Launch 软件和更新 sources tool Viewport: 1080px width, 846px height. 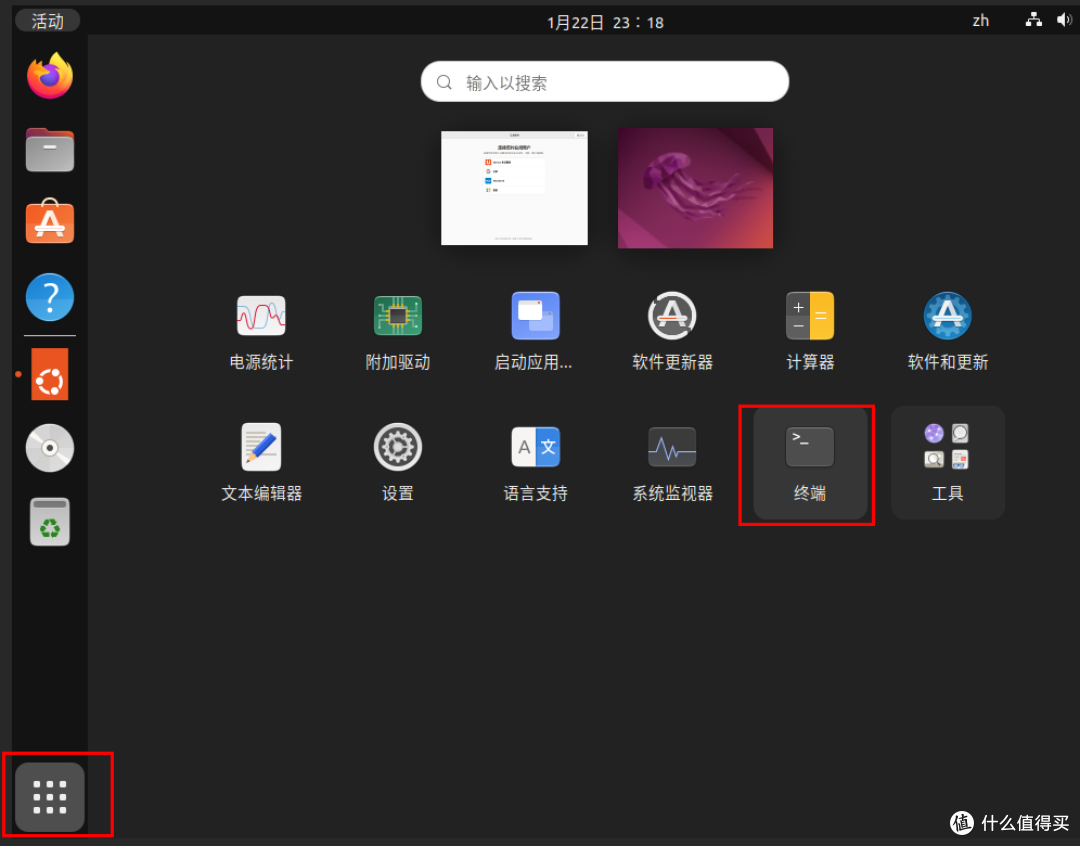tap(947, 330)
